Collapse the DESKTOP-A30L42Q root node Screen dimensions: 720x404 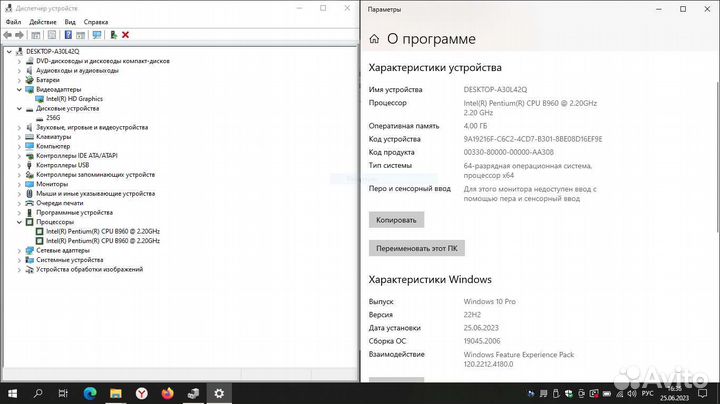coord(9,51)
